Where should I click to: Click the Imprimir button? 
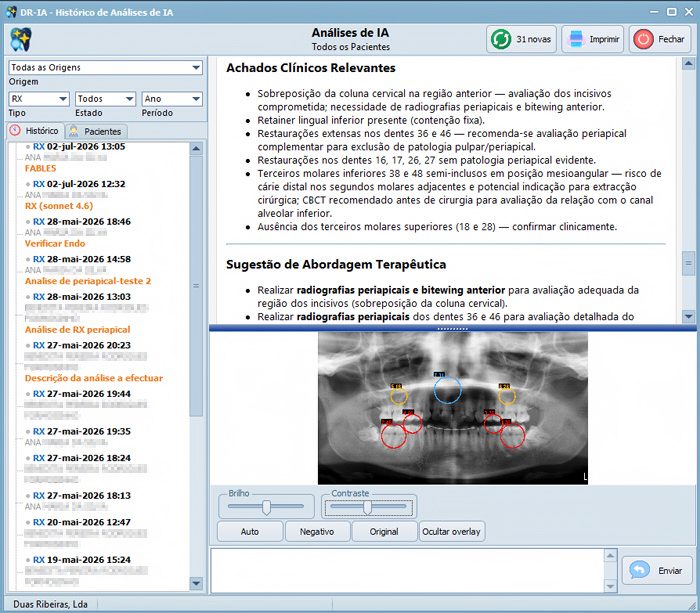(x=592, y=39)
